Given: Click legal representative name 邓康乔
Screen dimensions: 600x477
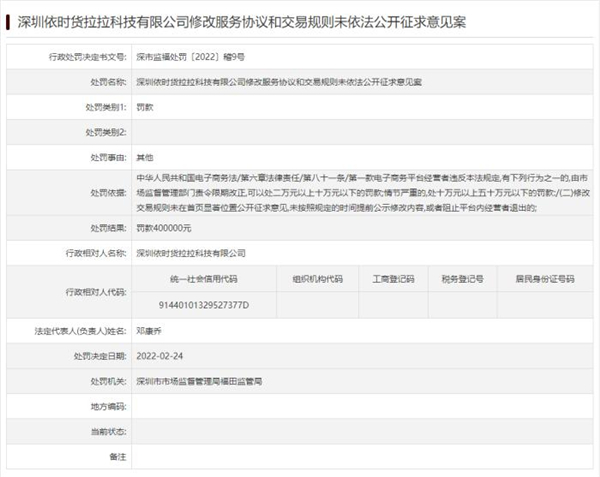Looking at the screenshot, I should pos(148,330).
